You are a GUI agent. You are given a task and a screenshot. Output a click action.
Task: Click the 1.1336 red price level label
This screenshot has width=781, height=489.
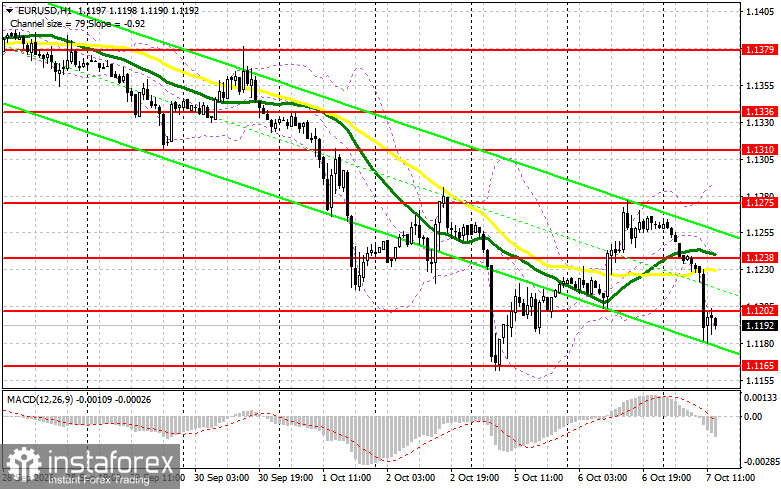pos(760,112)
